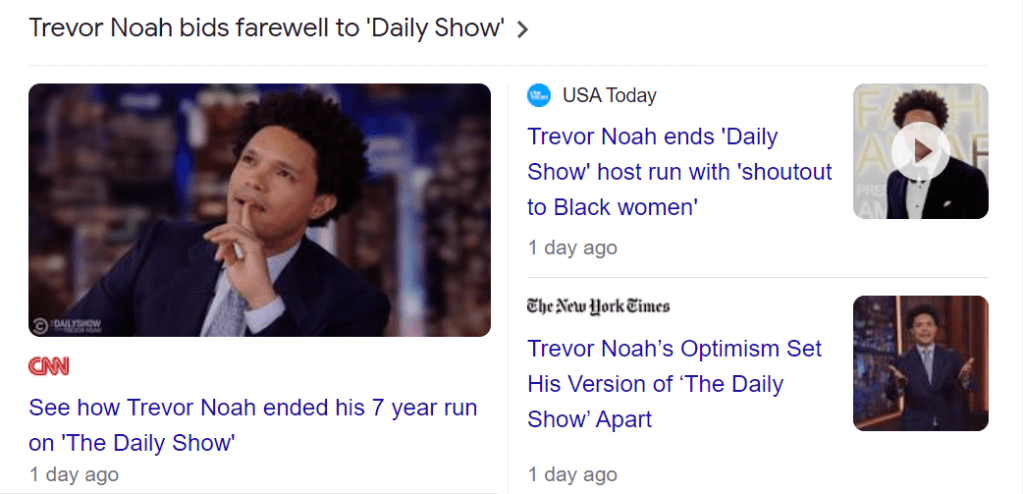Click '1 day ago' under the New York Times headline
The width and height of the screenshot is (1023, 494).
(572, 474)
